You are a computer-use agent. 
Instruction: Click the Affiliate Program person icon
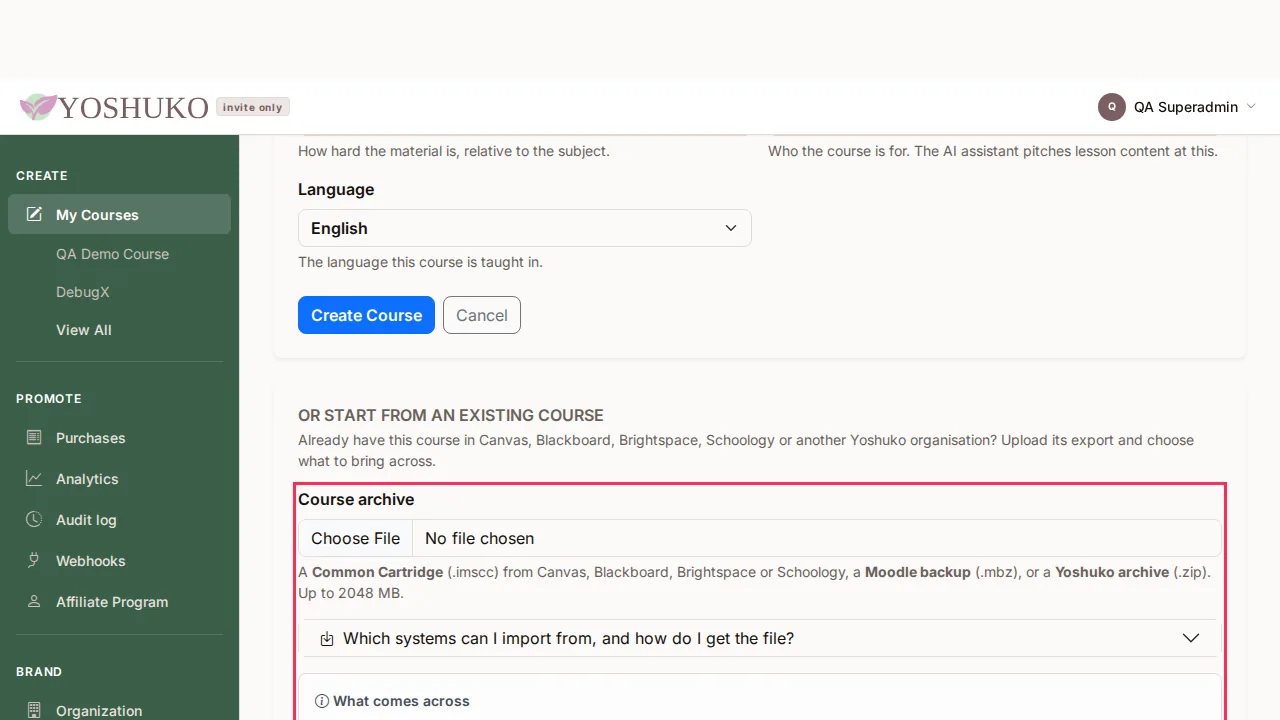click(x=34, y=601)
